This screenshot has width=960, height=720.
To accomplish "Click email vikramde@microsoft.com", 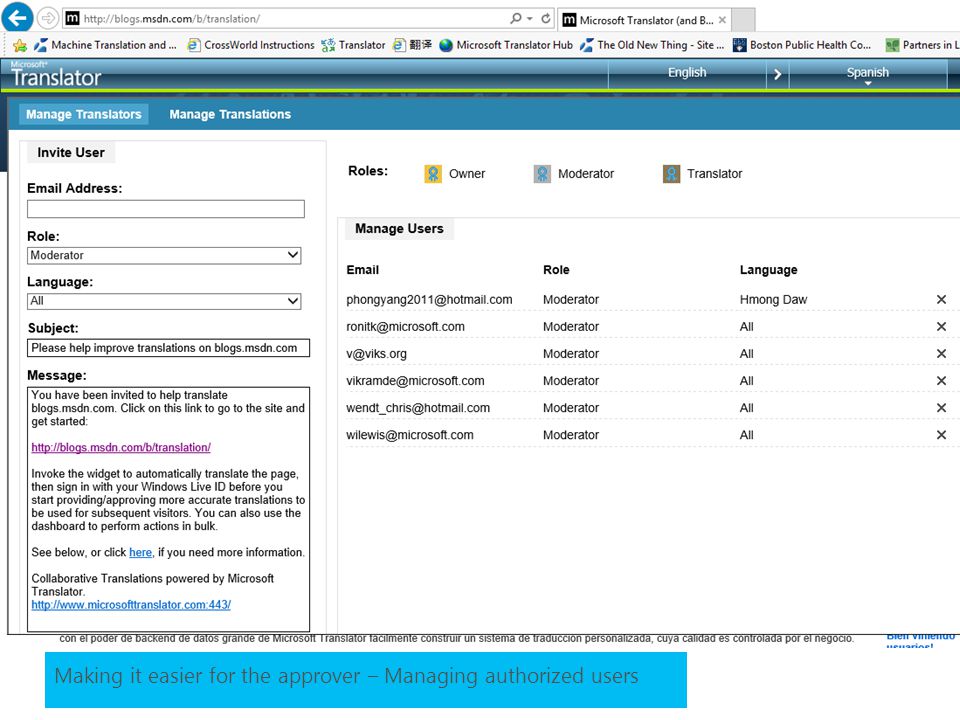I will pyautogui.click(x=415, y=380).
